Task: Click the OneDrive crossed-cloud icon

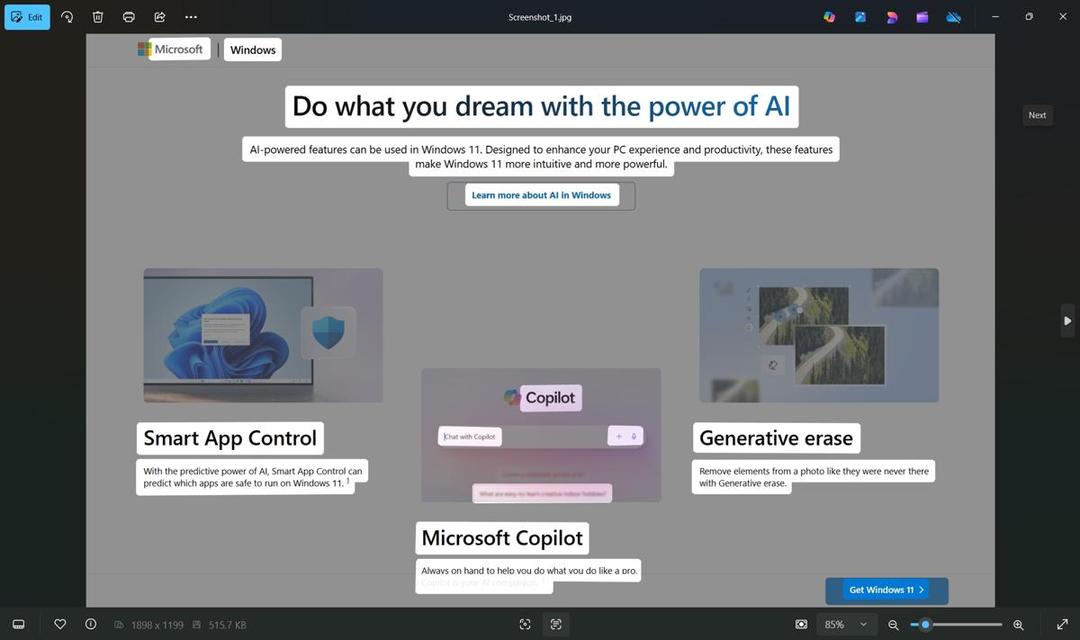Action: coord(953,17)
